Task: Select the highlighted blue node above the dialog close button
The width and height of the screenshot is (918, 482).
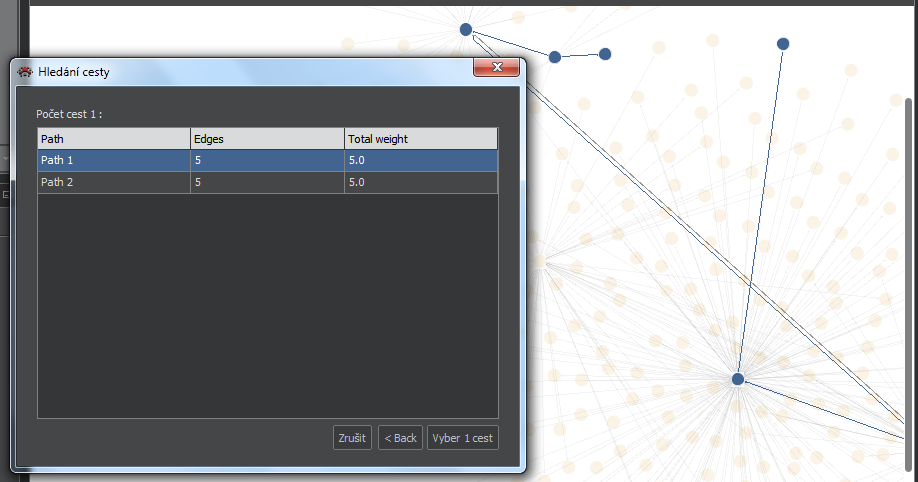Action: [x=465, y=29]
